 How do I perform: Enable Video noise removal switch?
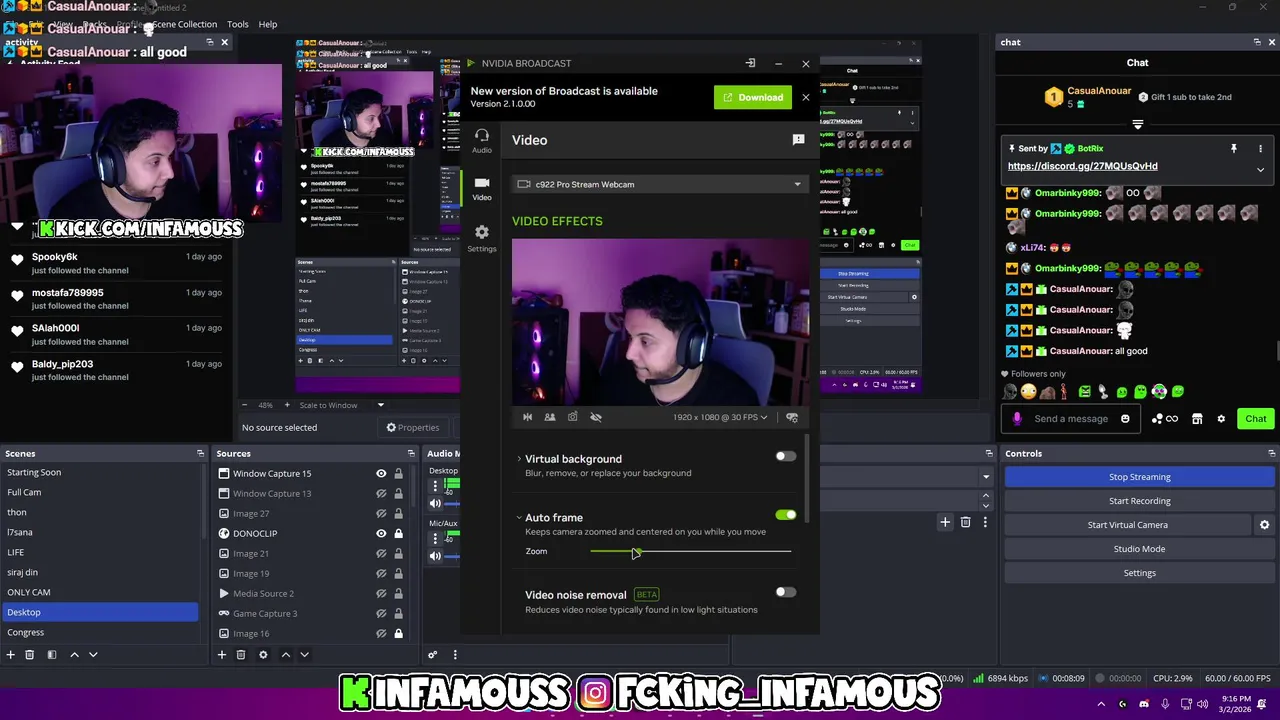(786, 592)
